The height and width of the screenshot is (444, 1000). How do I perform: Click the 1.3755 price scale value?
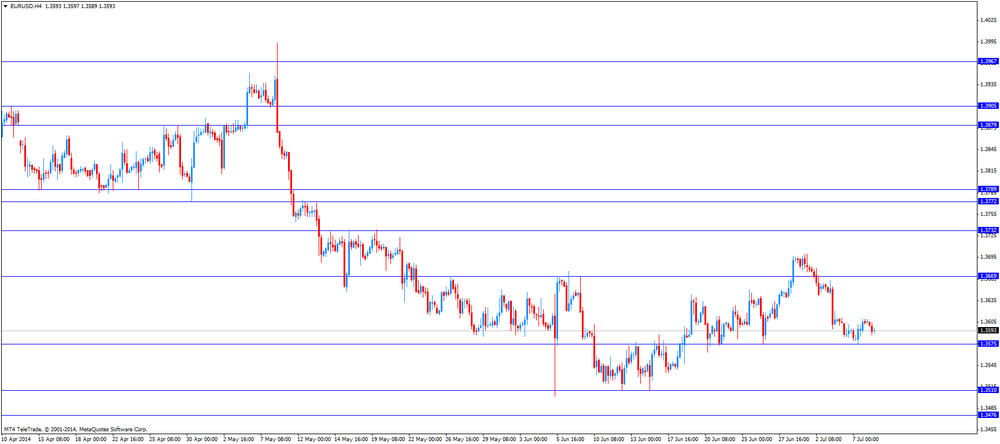[x=989, y=214]
